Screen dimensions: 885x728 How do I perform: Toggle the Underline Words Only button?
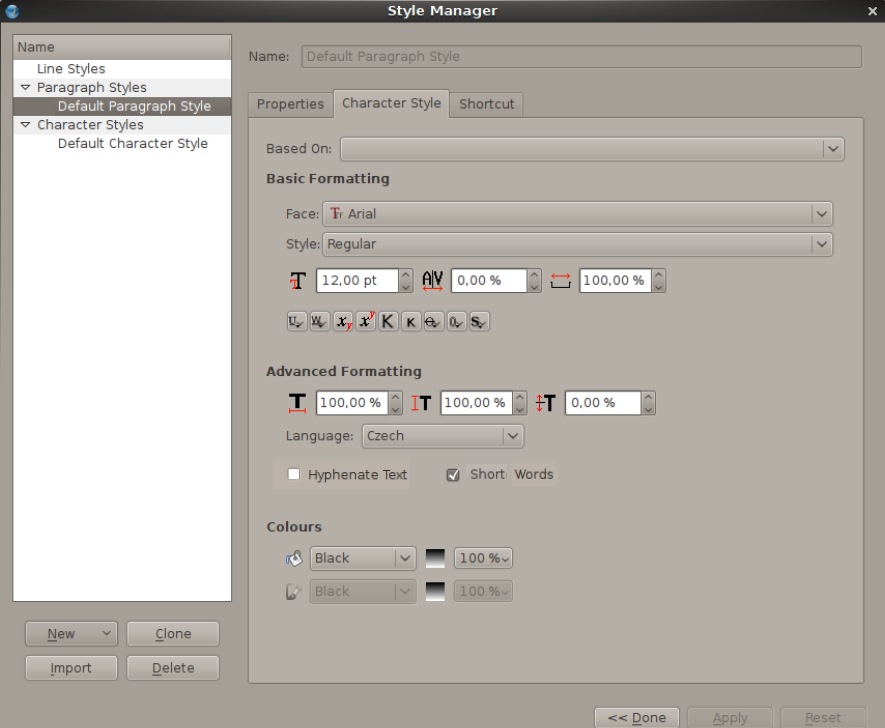pyautogui.click(x=319, y=322)
